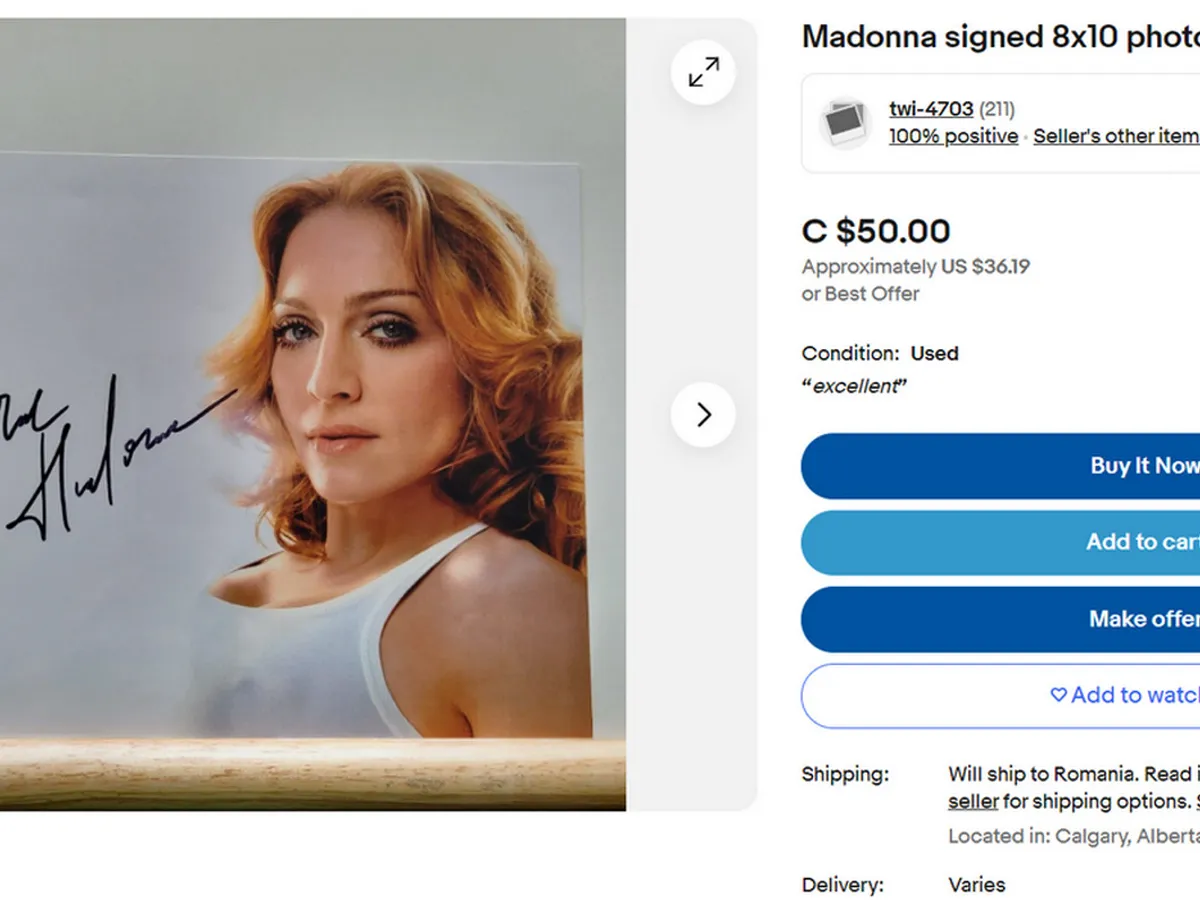Expand product image to full screen
The width and height of the screenshot is (1200, 900).
point(703,72)
